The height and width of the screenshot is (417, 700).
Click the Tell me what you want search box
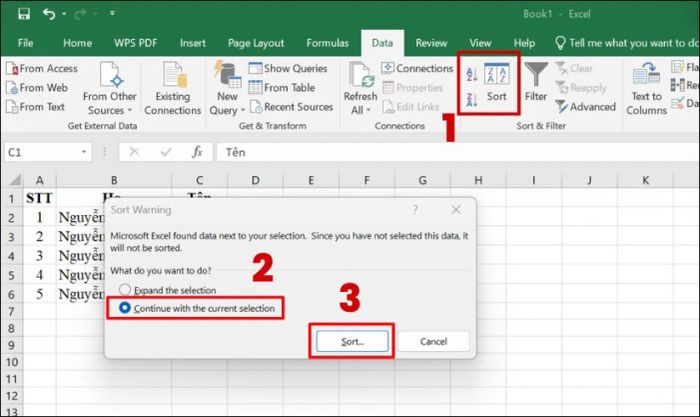tap(627, 43)
